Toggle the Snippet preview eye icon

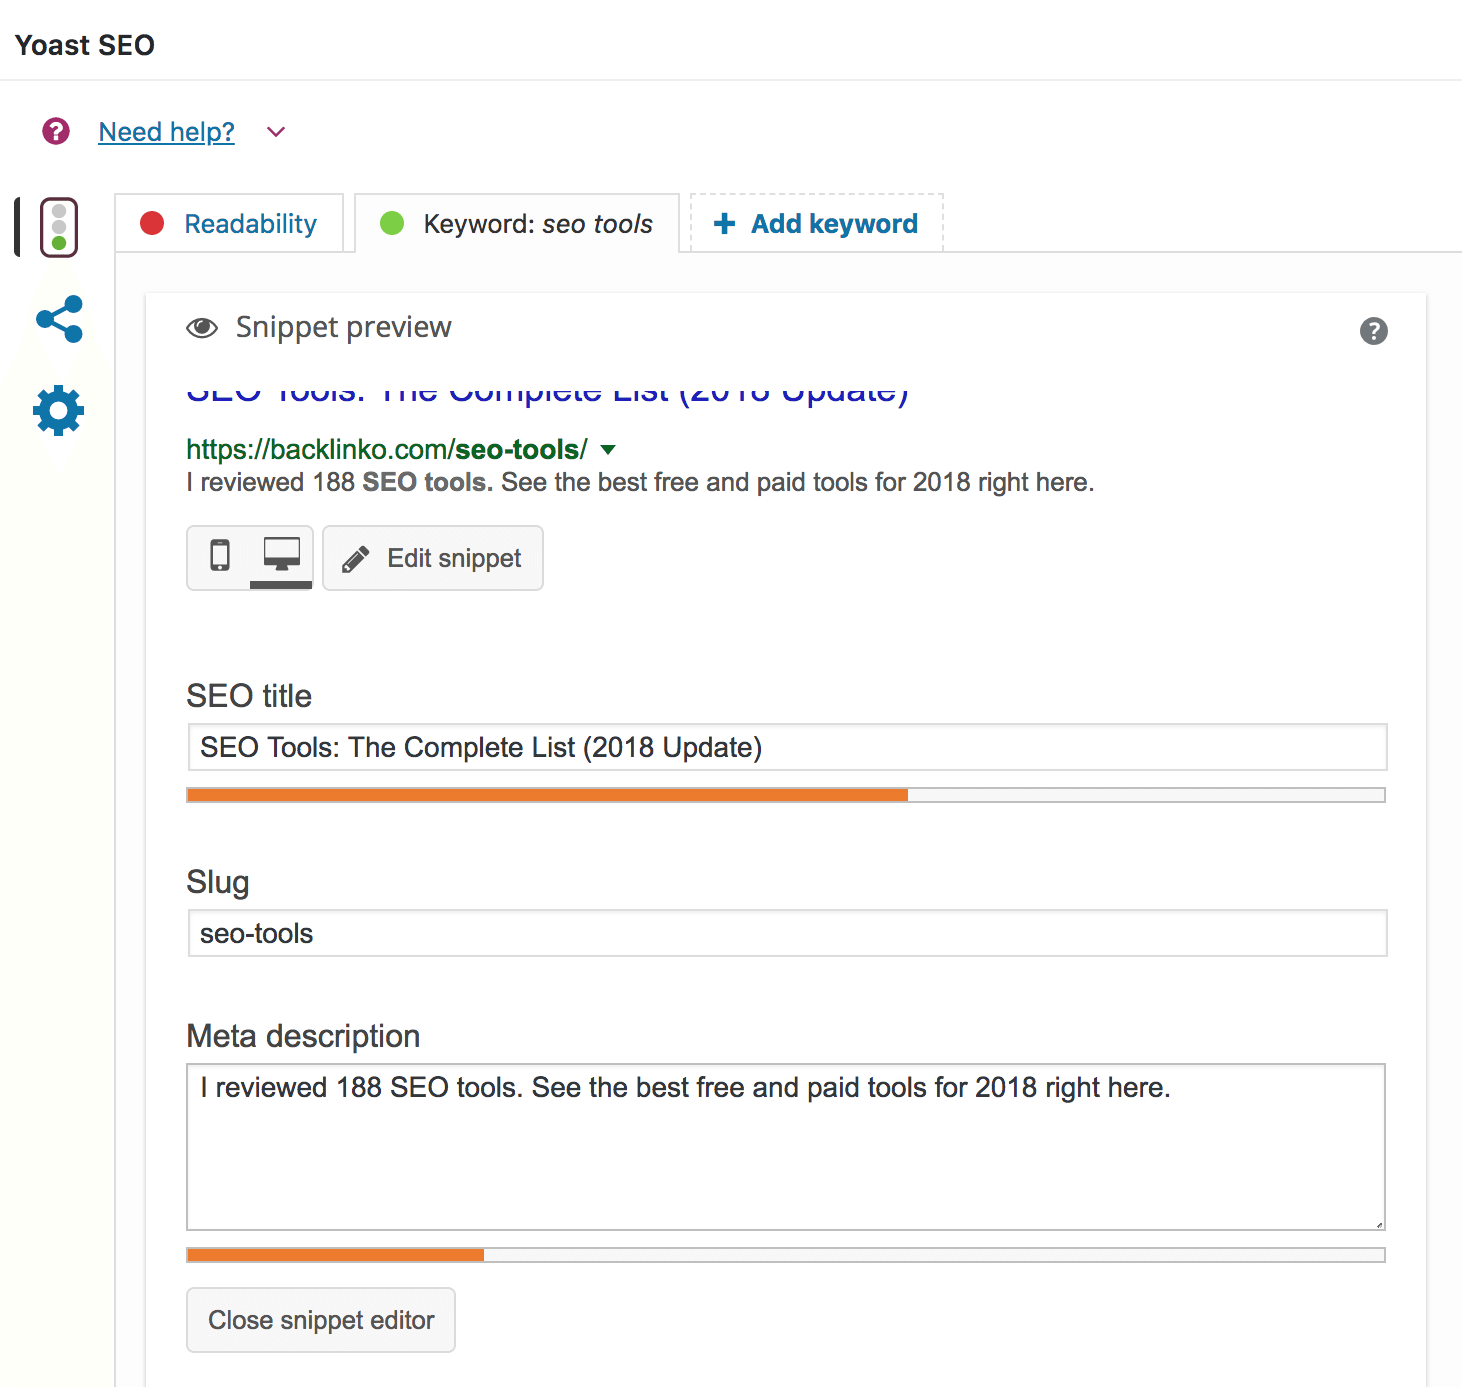coord(202,328)
